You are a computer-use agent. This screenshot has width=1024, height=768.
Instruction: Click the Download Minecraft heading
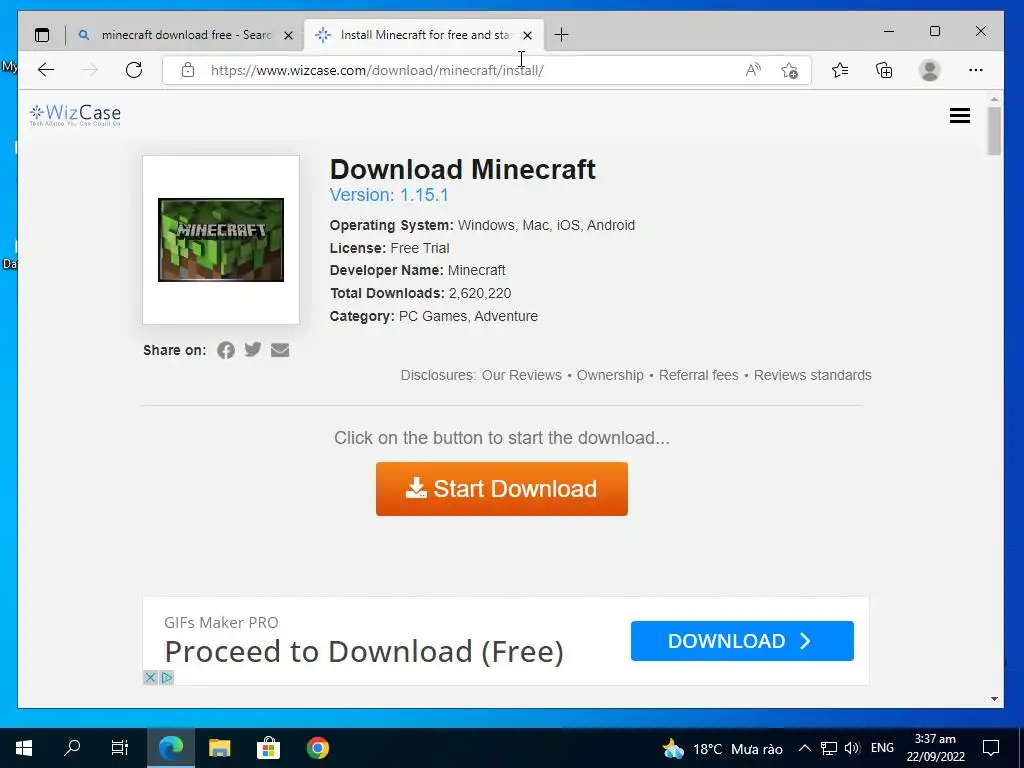[462, 169]
